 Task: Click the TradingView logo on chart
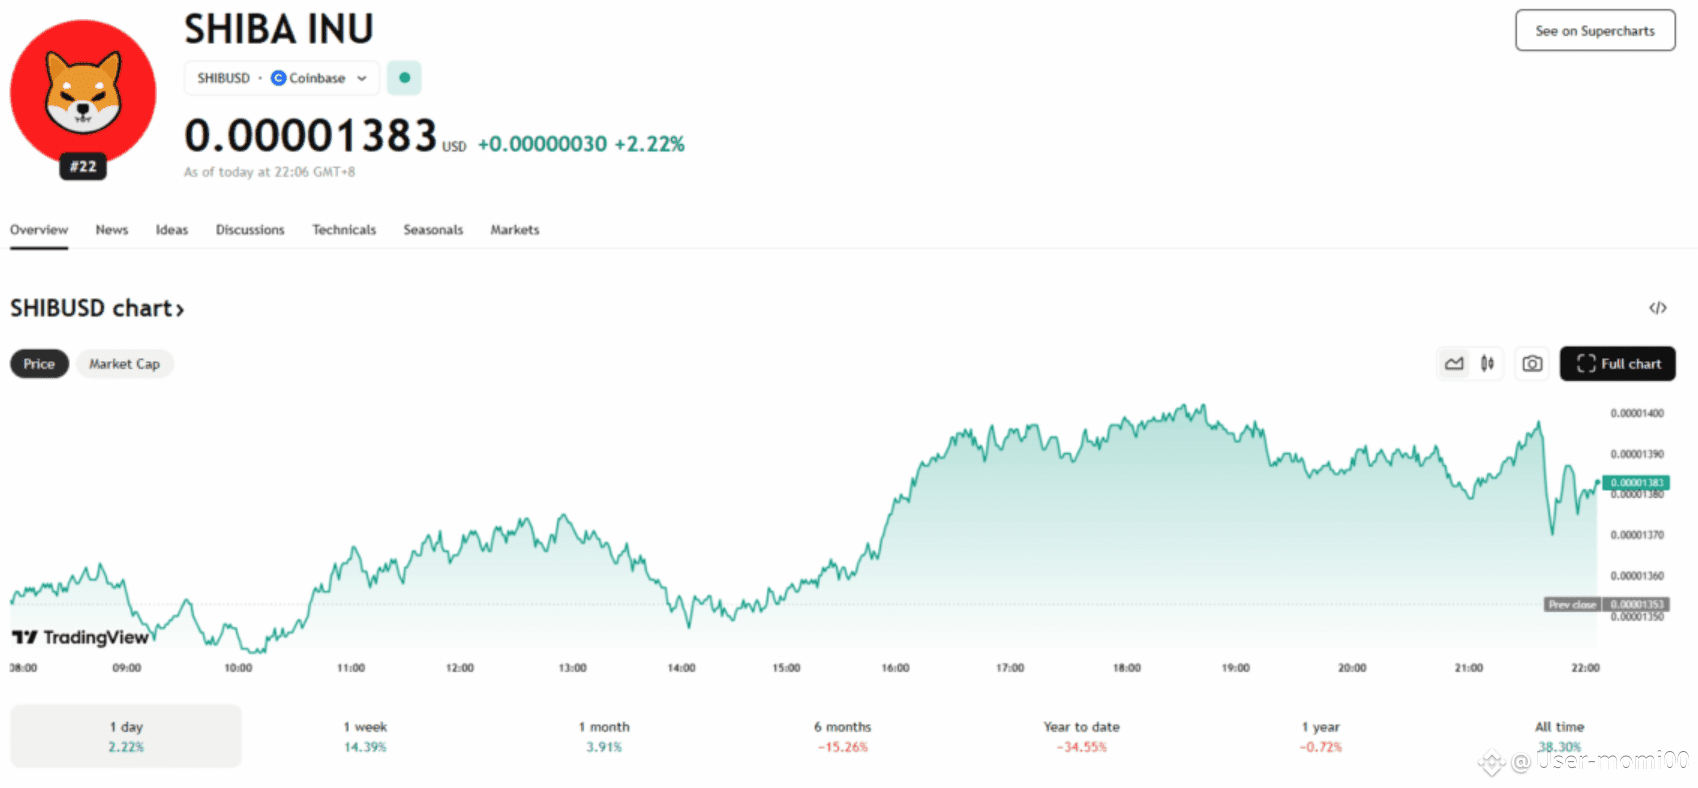[x=80, y=637]
